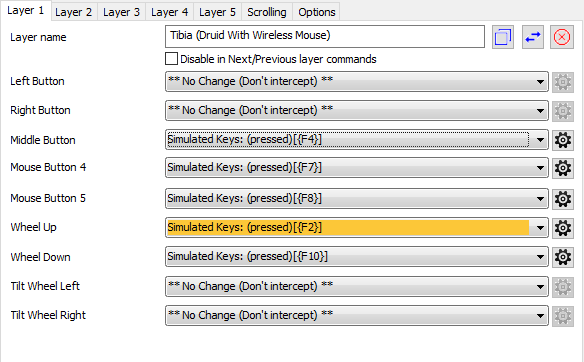
Task: Open Wheel Up settings gear
Action: pyautogui.click(x=563, y=228)
